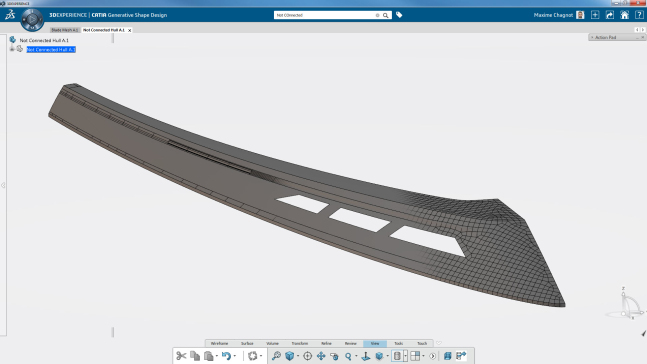This screenshot has width=647, height=364.
Task: Click the search magnifier icon
Action: 385,15
